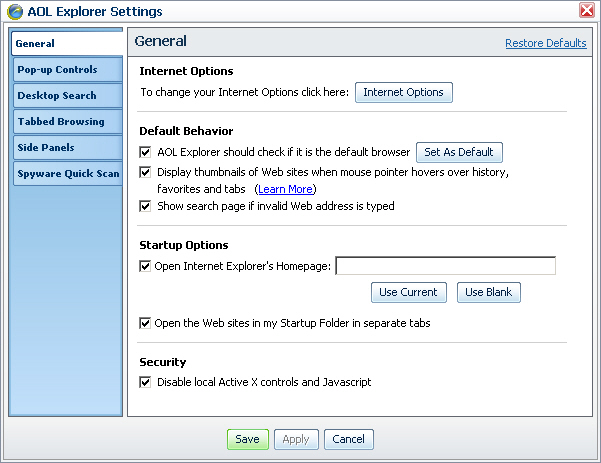The height and width of the screenshot is (463, 601).
Task: Click the Restore Defaults link
Action: pos(545,43)
